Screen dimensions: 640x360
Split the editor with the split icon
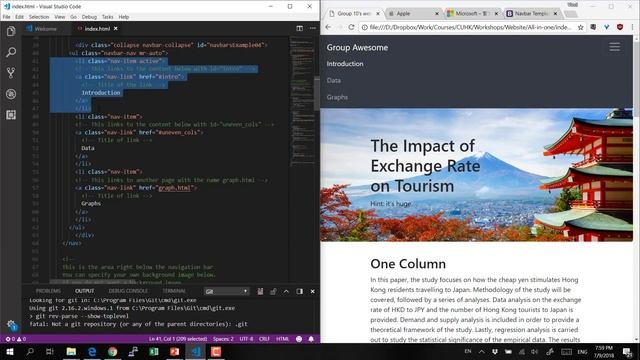300,28
